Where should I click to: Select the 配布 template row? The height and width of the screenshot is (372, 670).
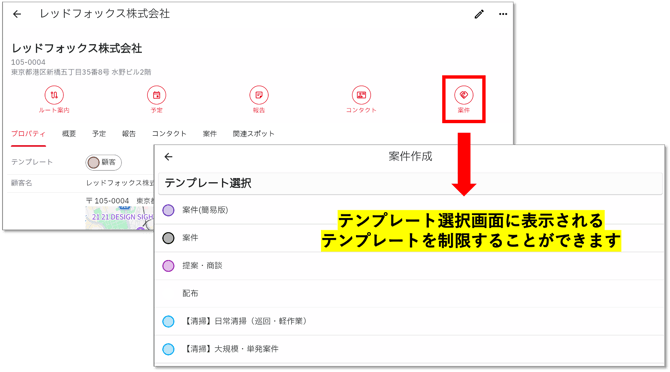[x=409, y=293]
